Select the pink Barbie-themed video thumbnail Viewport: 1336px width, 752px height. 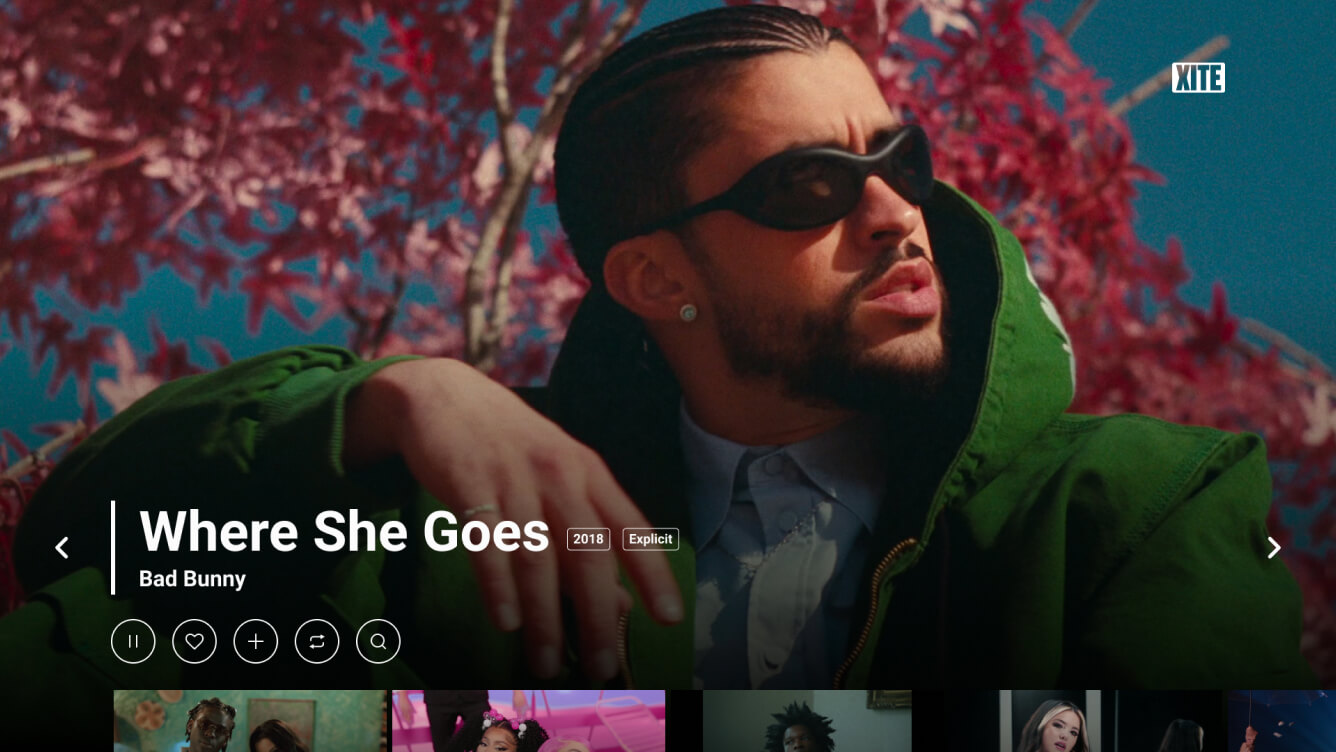click(528, 721)
